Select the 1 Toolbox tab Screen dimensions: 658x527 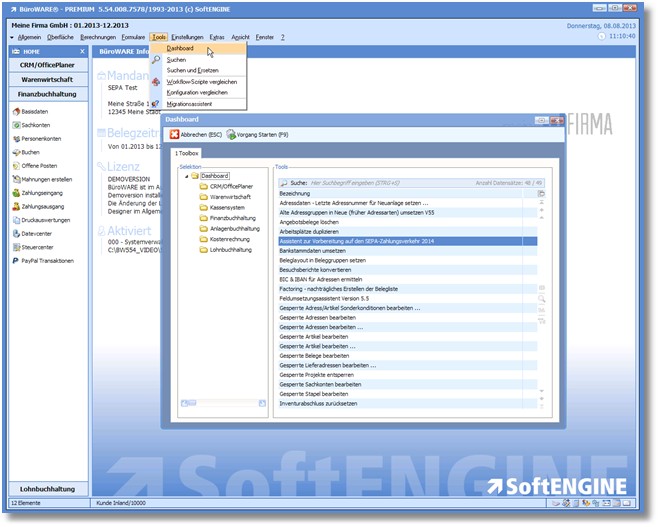pyautogui.click(x=186, y=153)
